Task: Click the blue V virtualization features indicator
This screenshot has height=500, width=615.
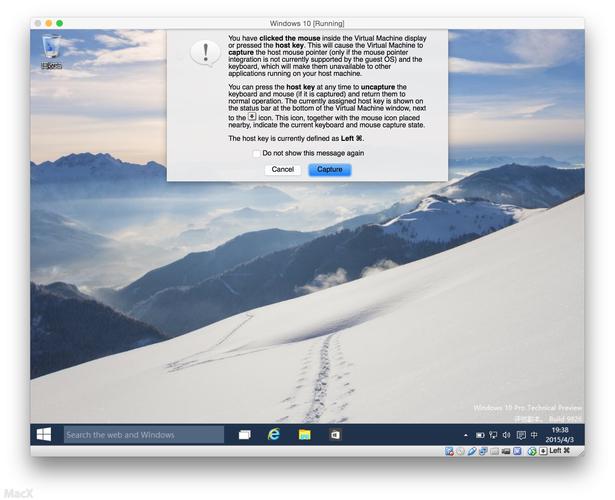Action: click(517, 451)
